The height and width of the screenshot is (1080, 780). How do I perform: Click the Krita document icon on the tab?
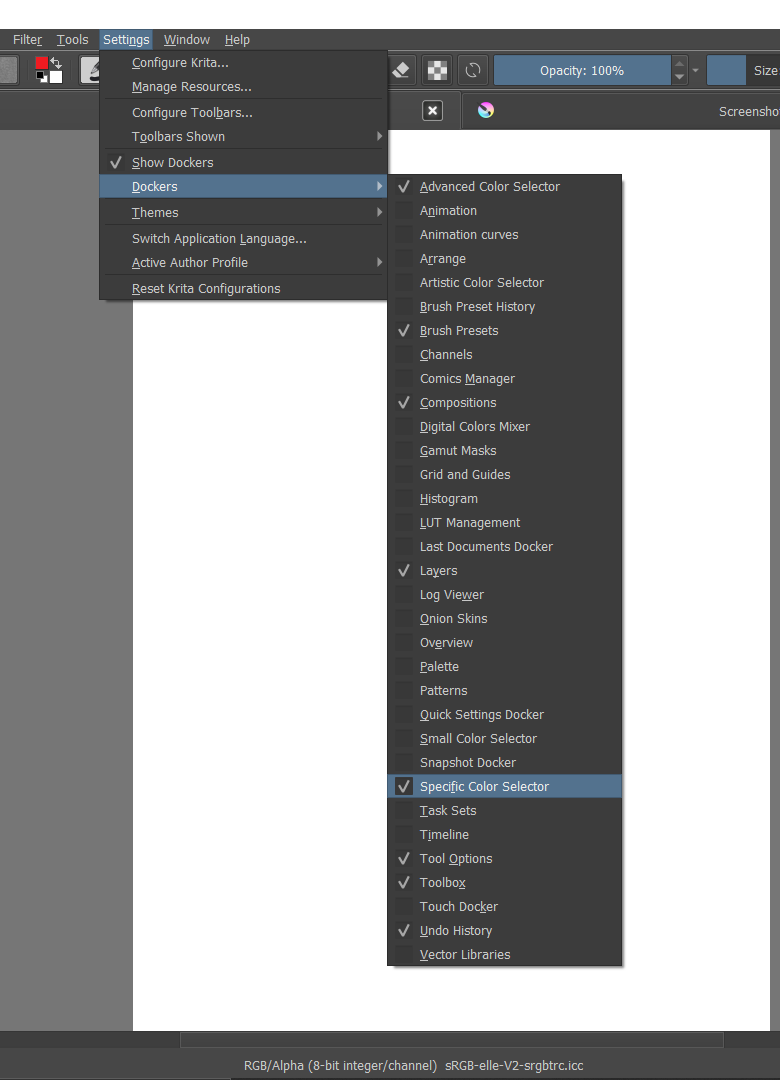click(x=486, y=110)
